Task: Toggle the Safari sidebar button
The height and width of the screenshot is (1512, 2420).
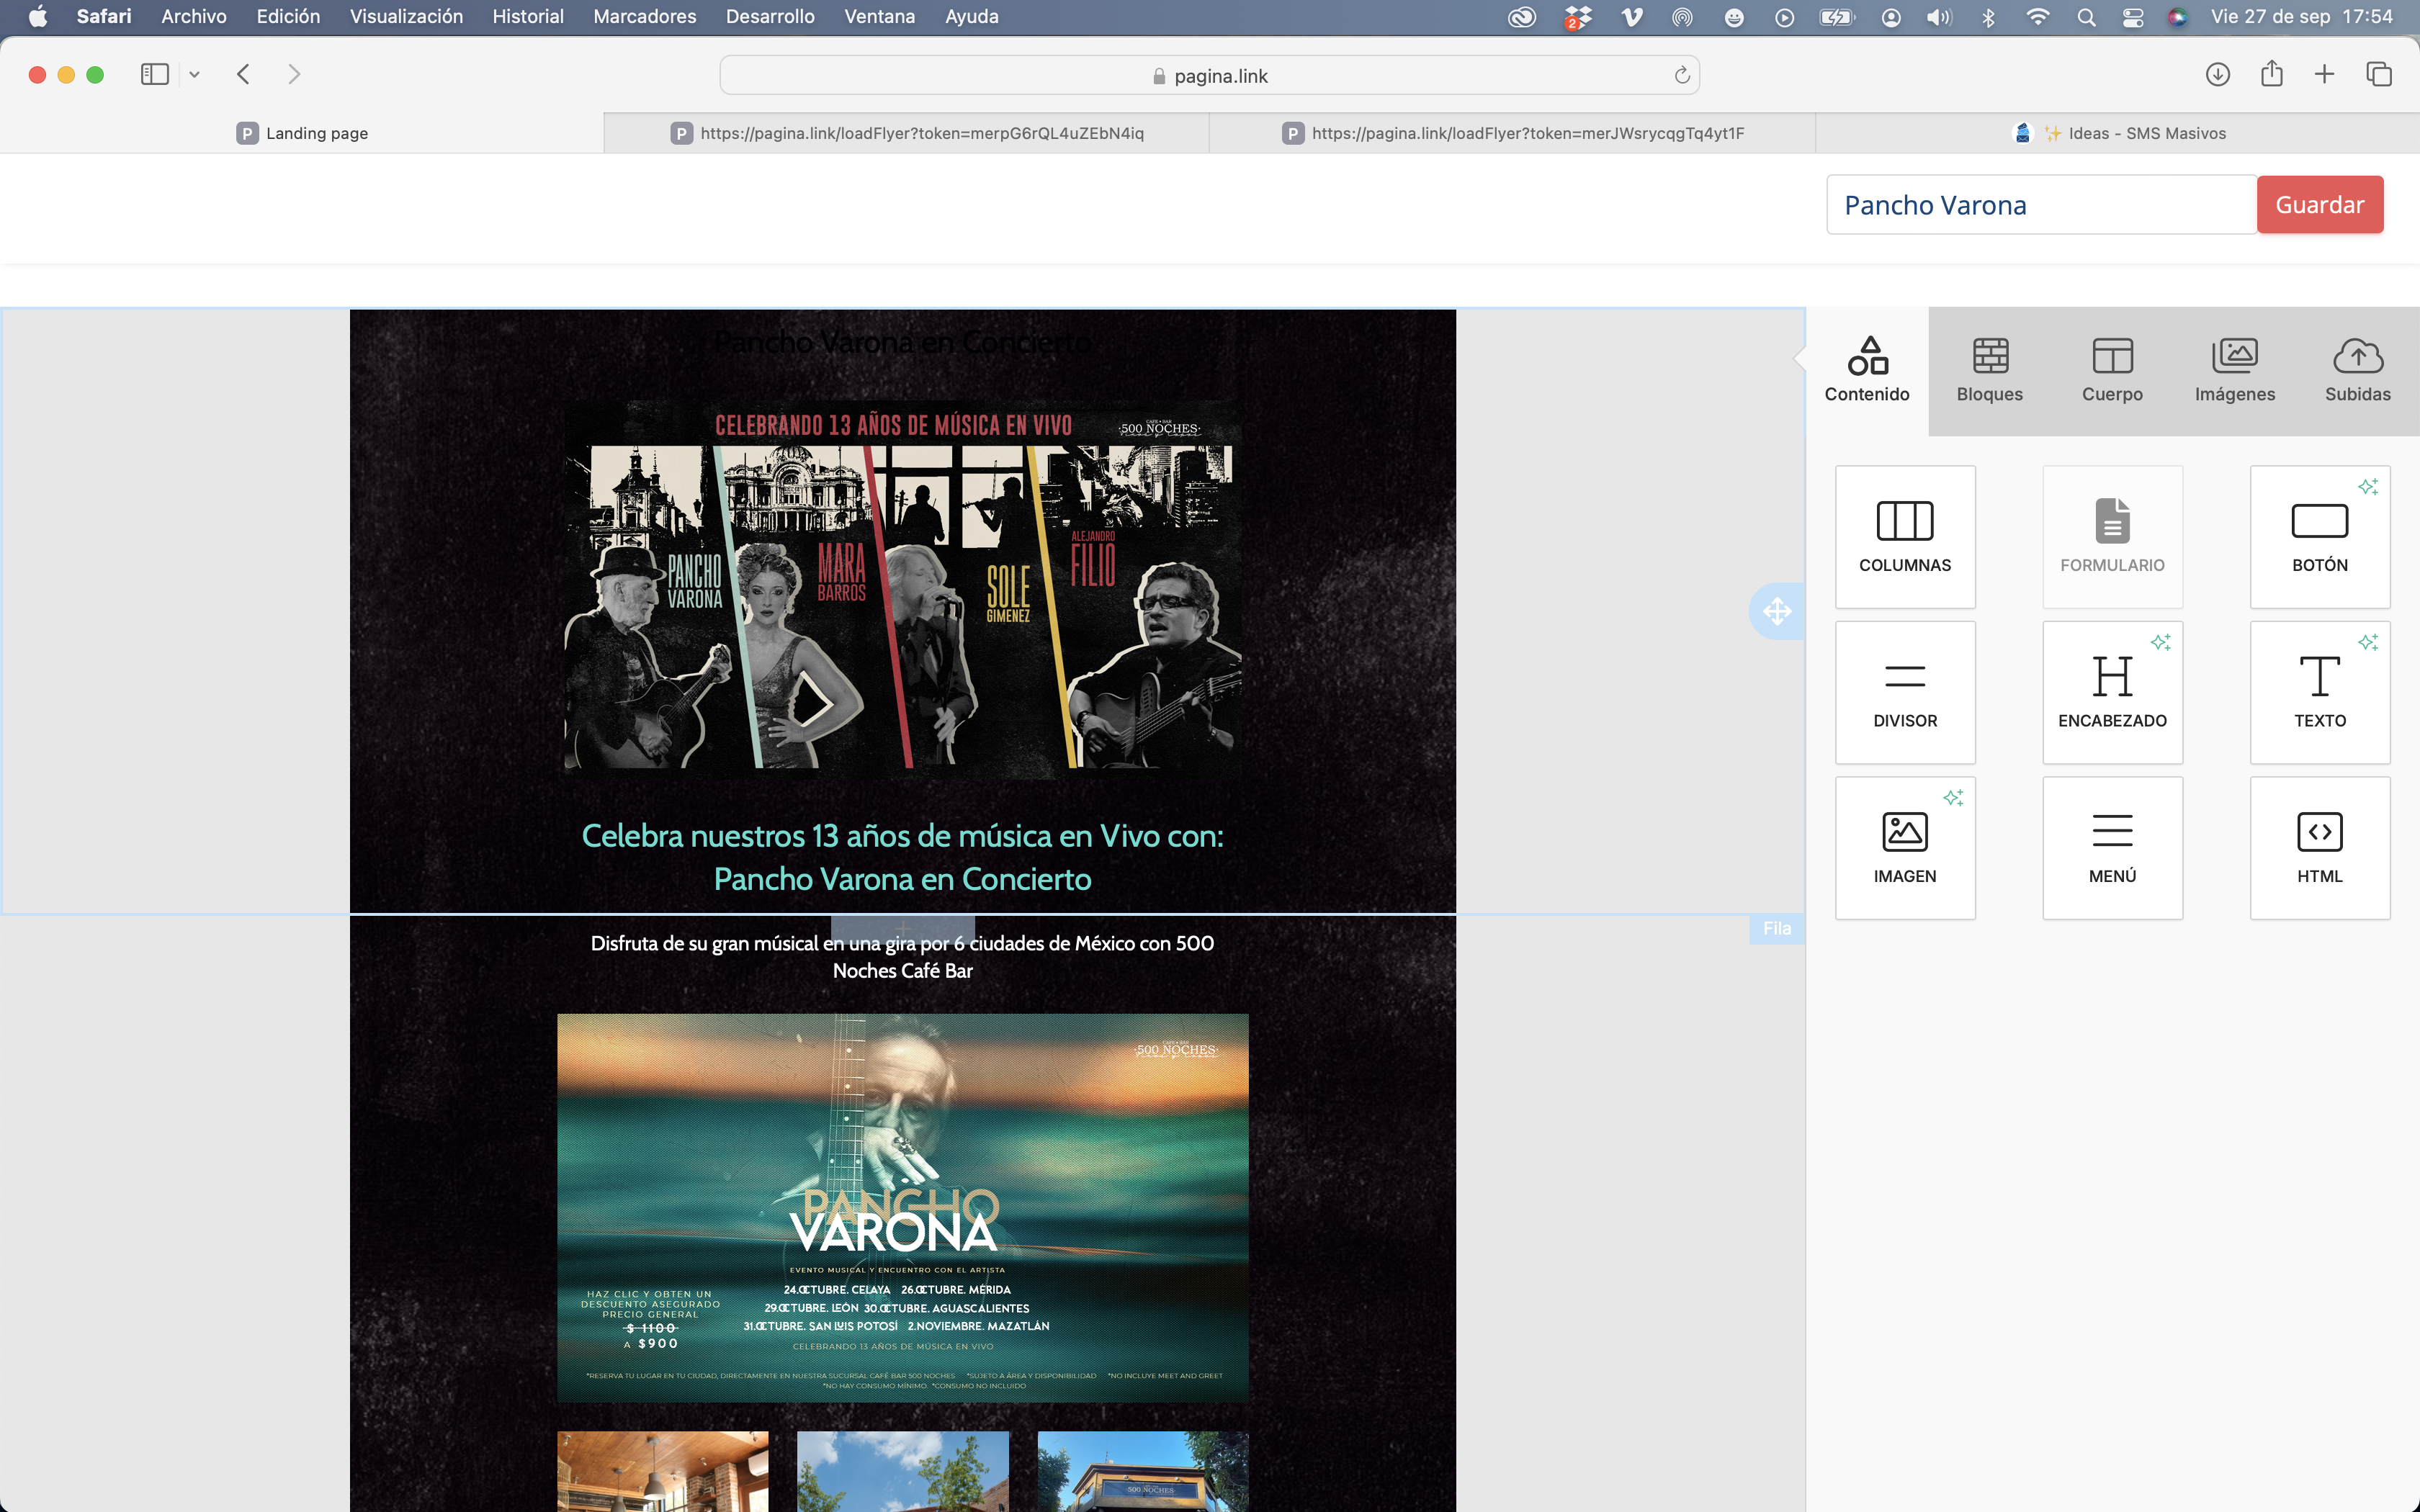Action: [155, 74]
